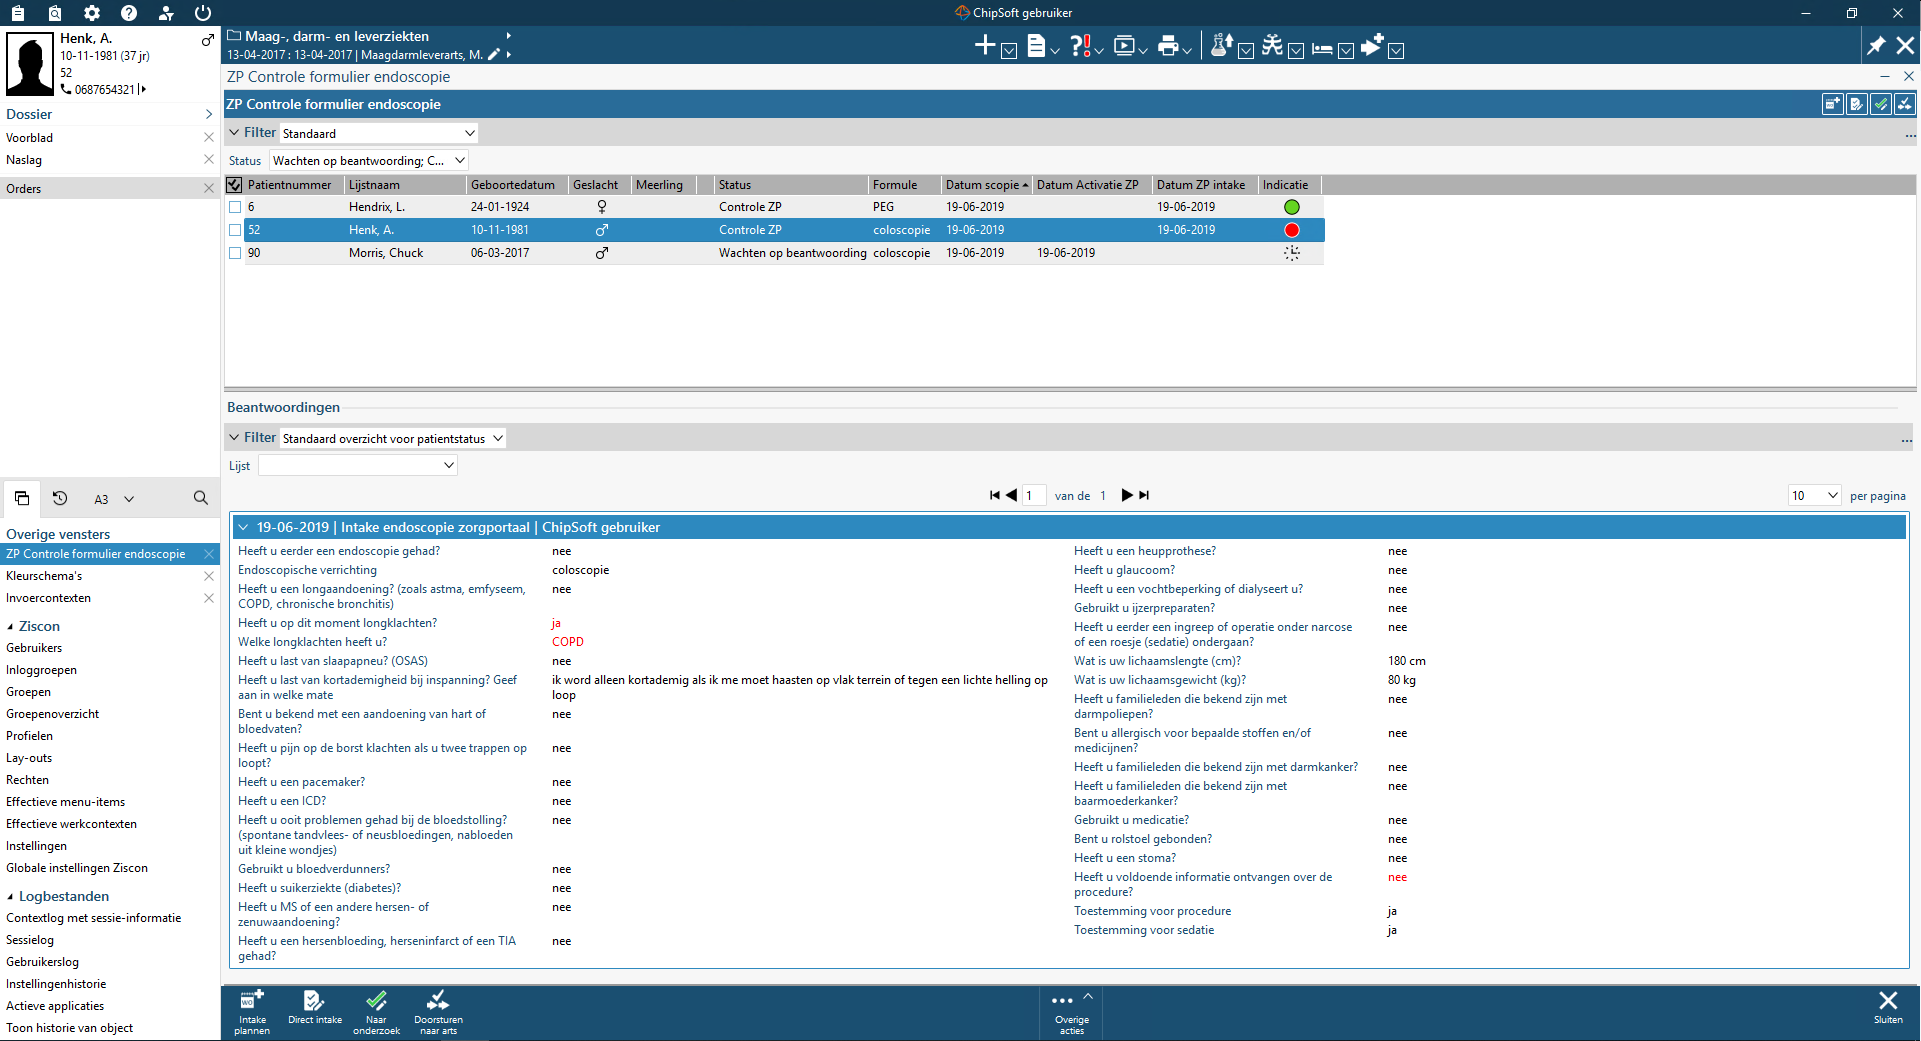Check the row for Henk, A.
This screenshot has width=1921, height=1041.
(235, 230)
